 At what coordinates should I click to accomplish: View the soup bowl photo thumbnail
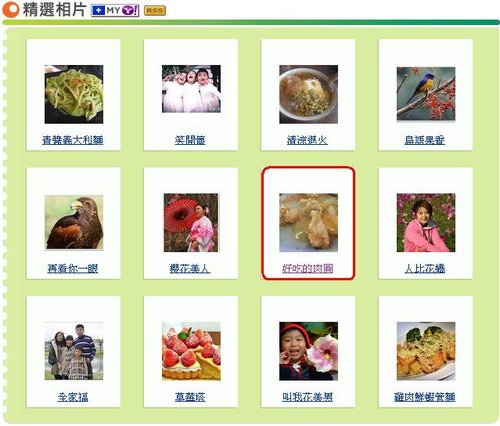click(308, 94)
